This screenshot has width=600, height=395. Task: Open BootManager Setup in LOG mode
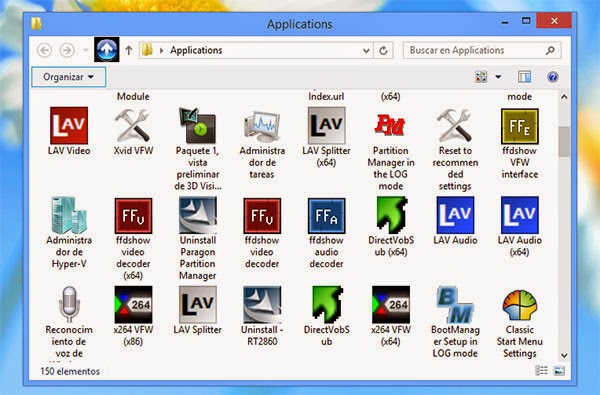[455, 305]
